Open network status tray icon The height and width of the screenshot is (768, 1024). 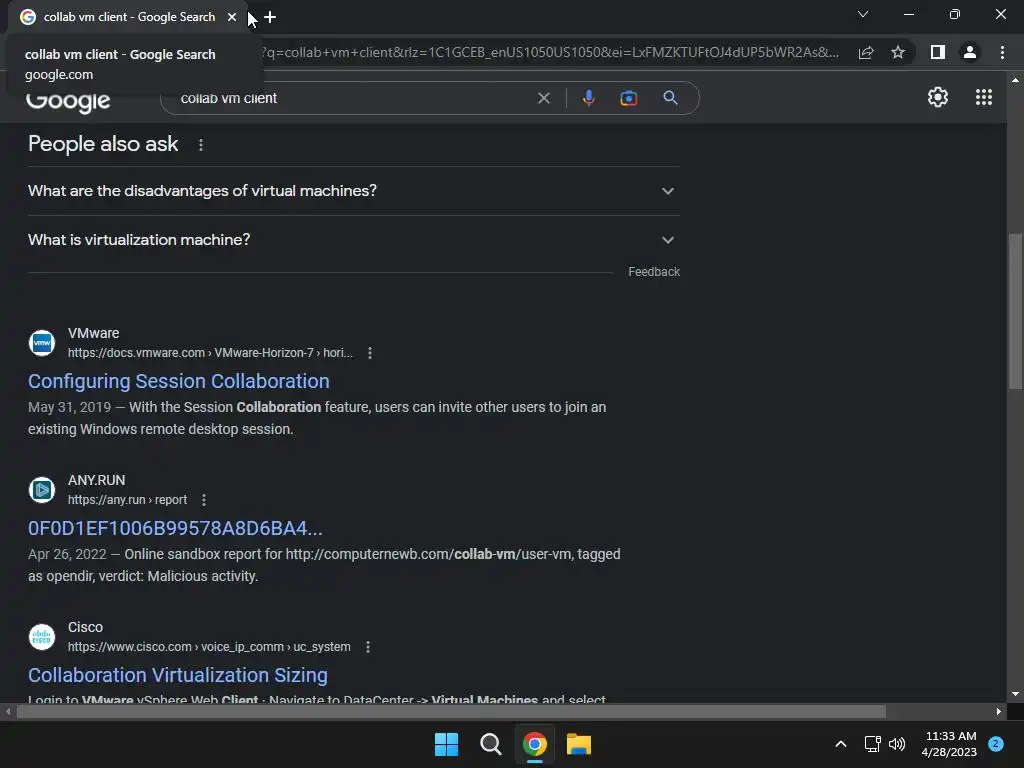[x=872, y=744]
